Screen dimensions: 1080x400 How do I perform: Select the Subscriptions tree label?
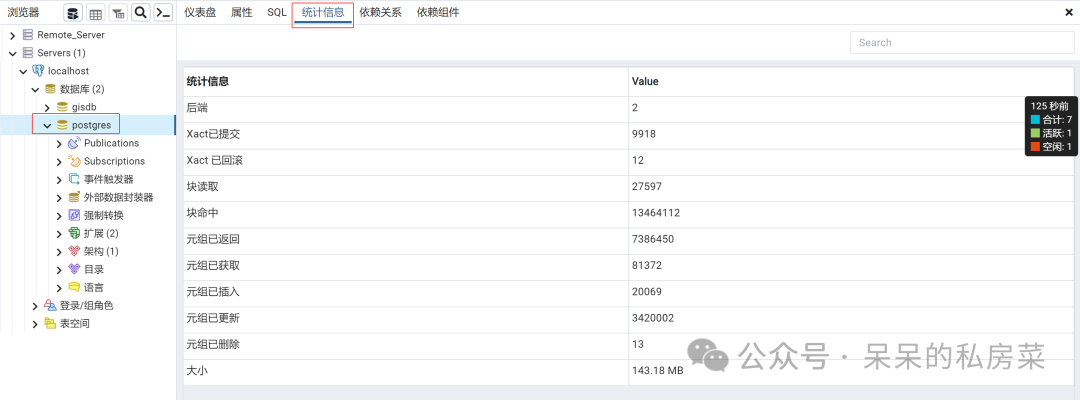click(114, 161)
